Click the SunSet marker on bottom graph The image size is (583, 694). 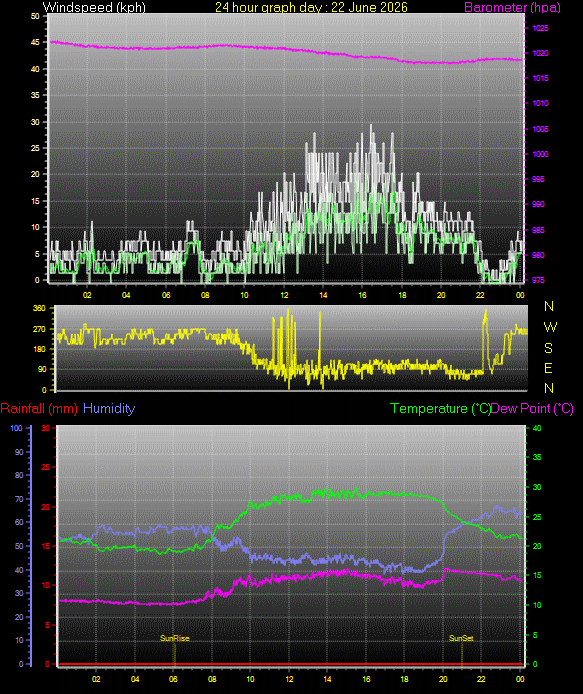tap(461, 638)
